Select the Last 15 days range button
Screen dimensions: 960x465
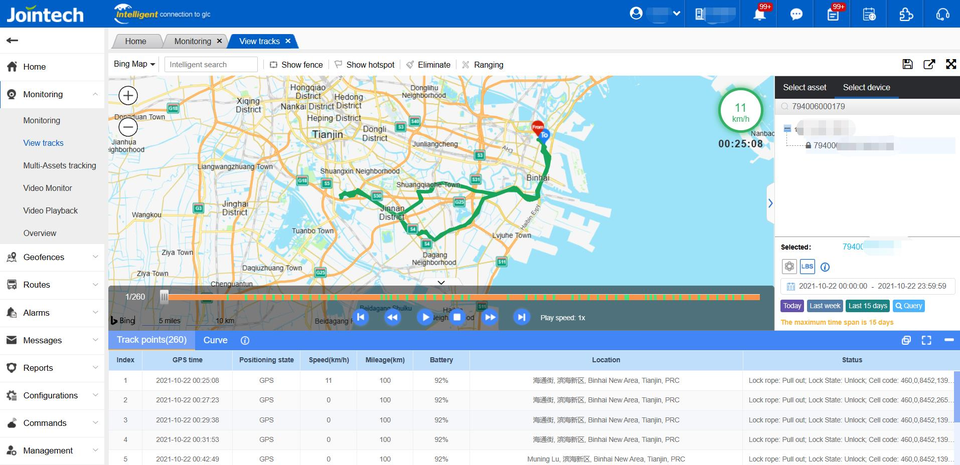868,306
